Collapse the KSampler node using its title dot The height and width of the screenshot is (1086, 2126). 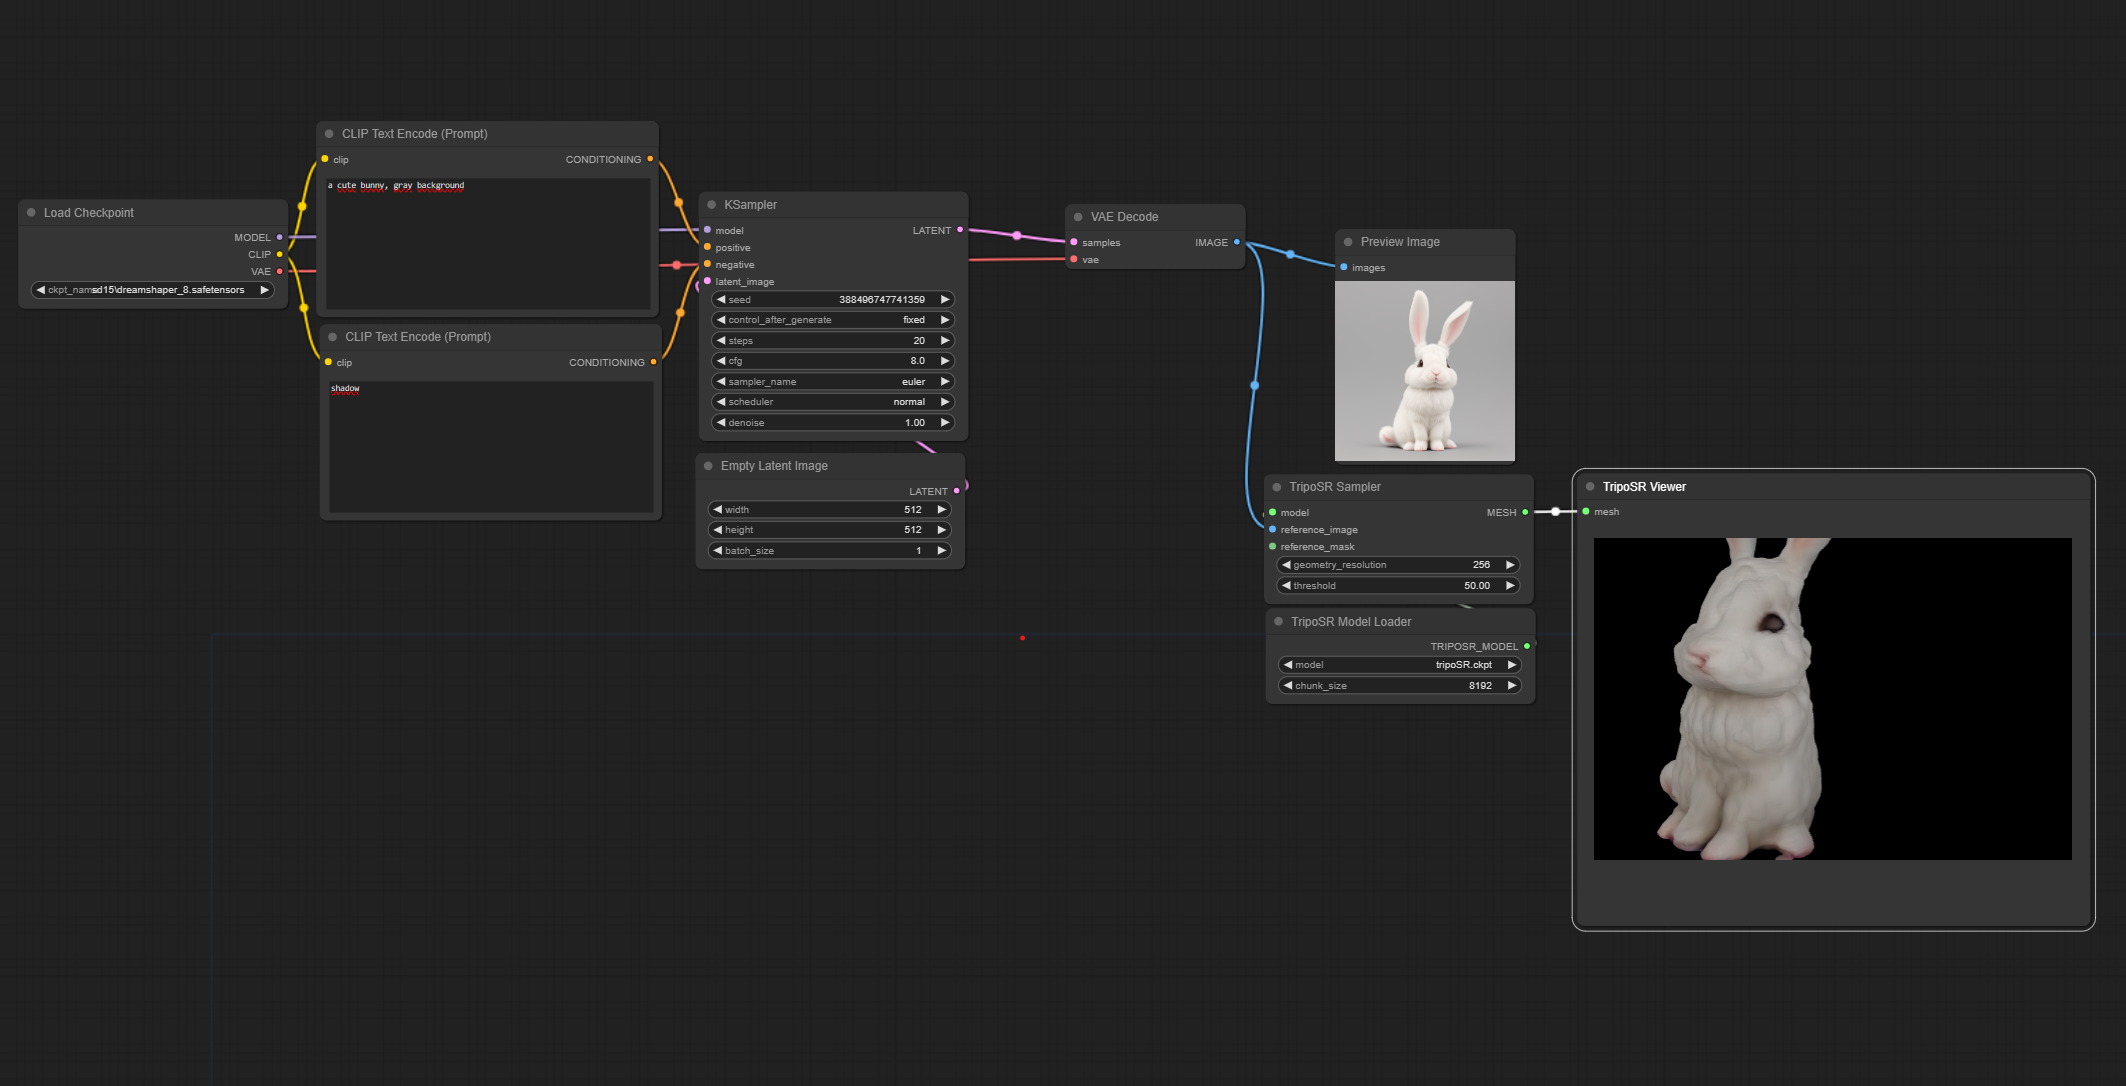712,205
